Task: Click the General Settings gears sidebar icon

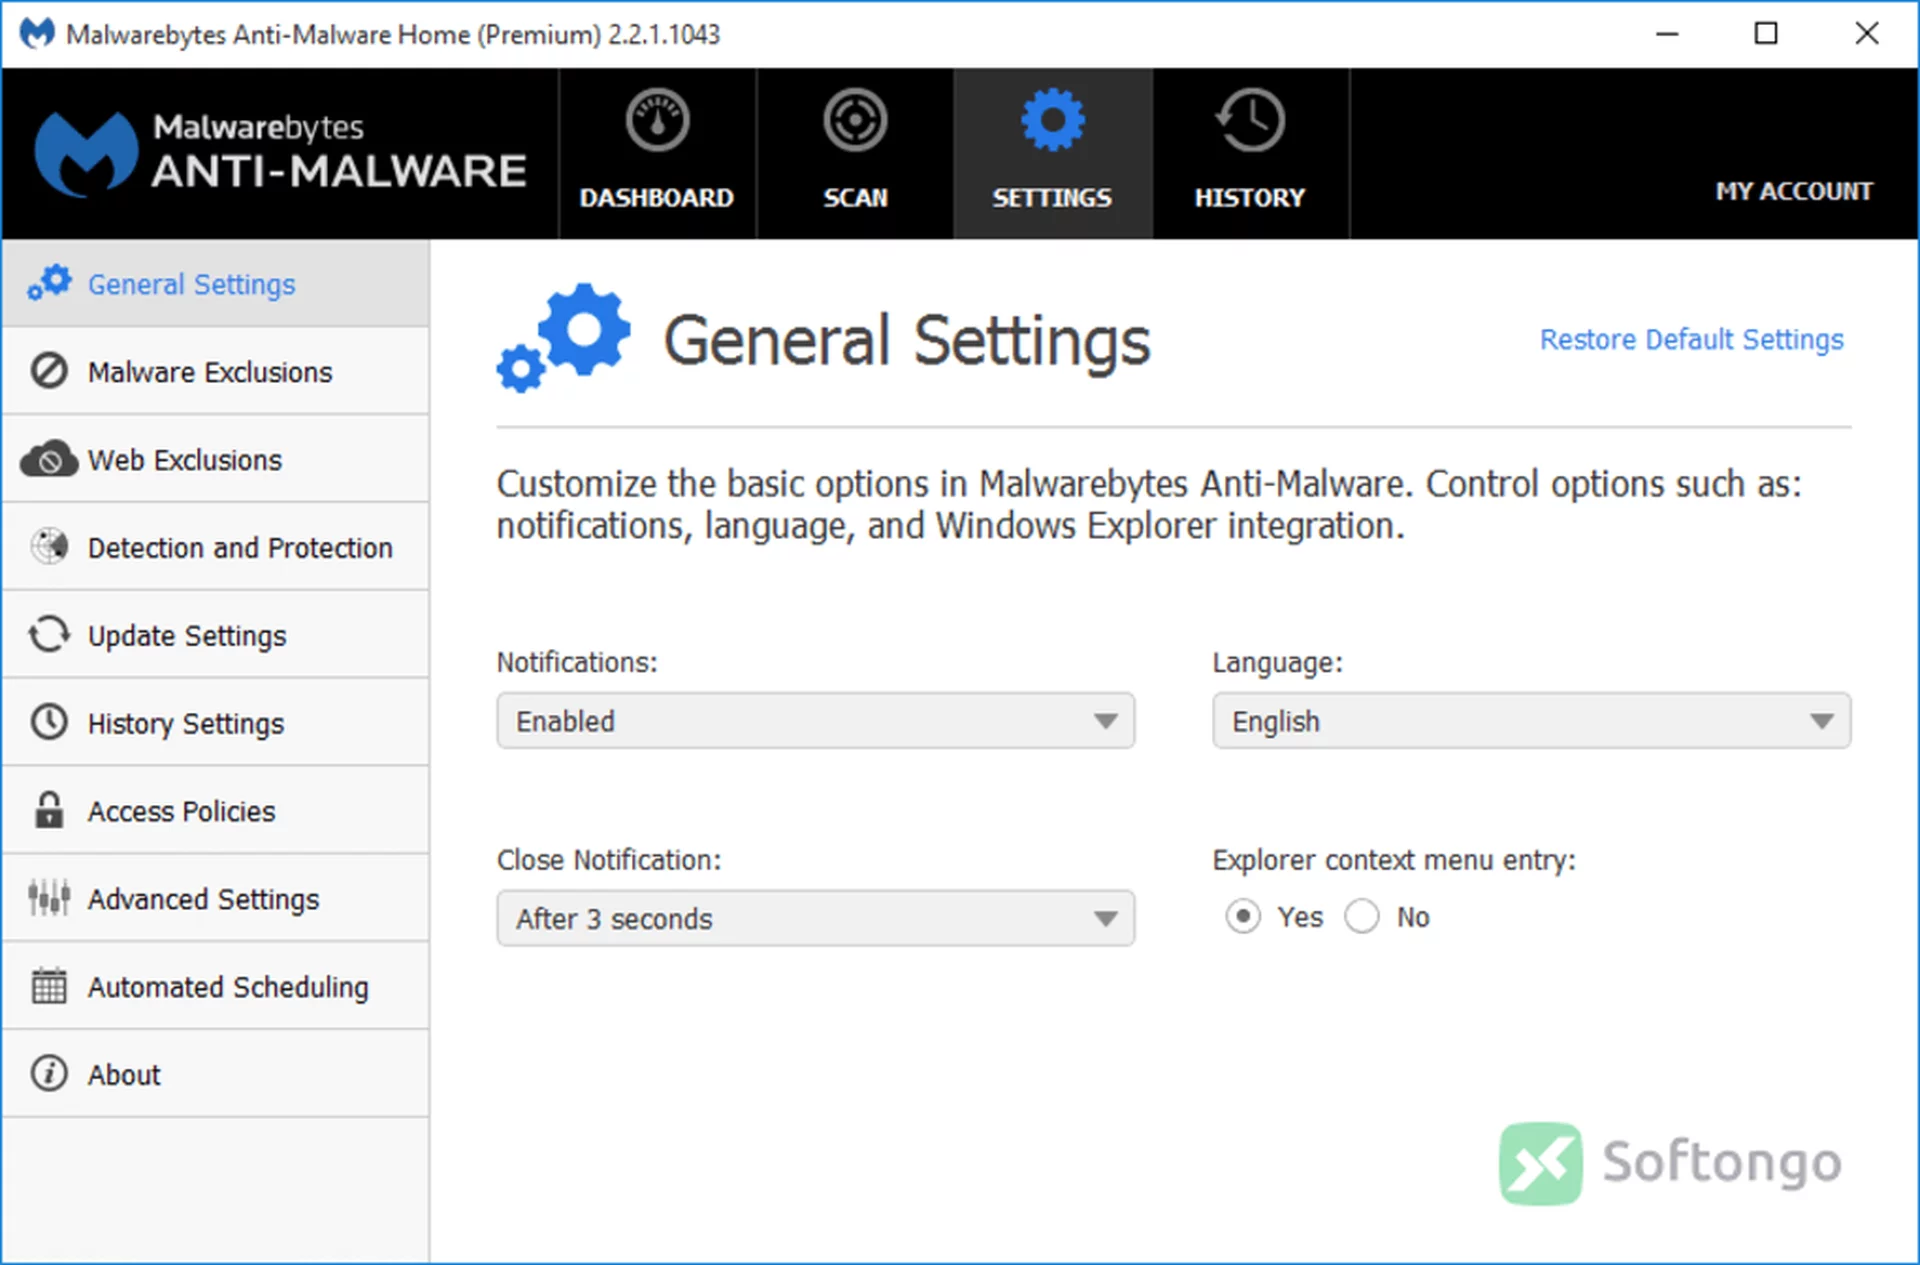Action: [49, 283]
